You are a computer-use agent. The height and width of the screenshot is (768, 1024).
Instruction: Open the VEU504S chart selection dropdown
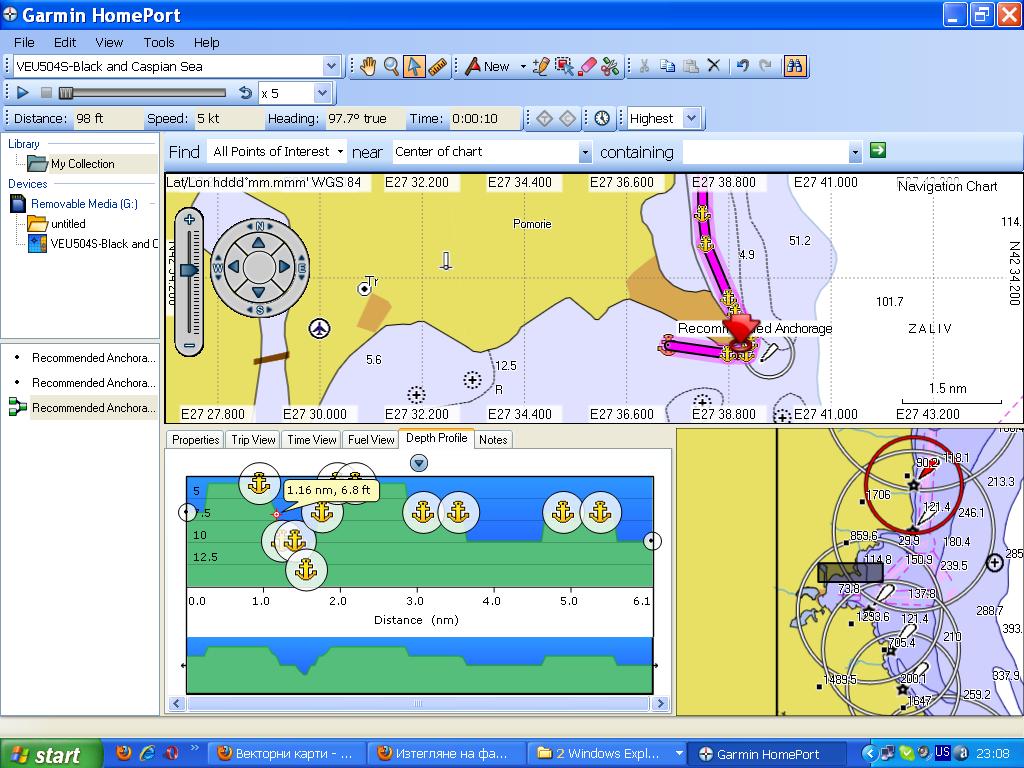coord(331,67)
